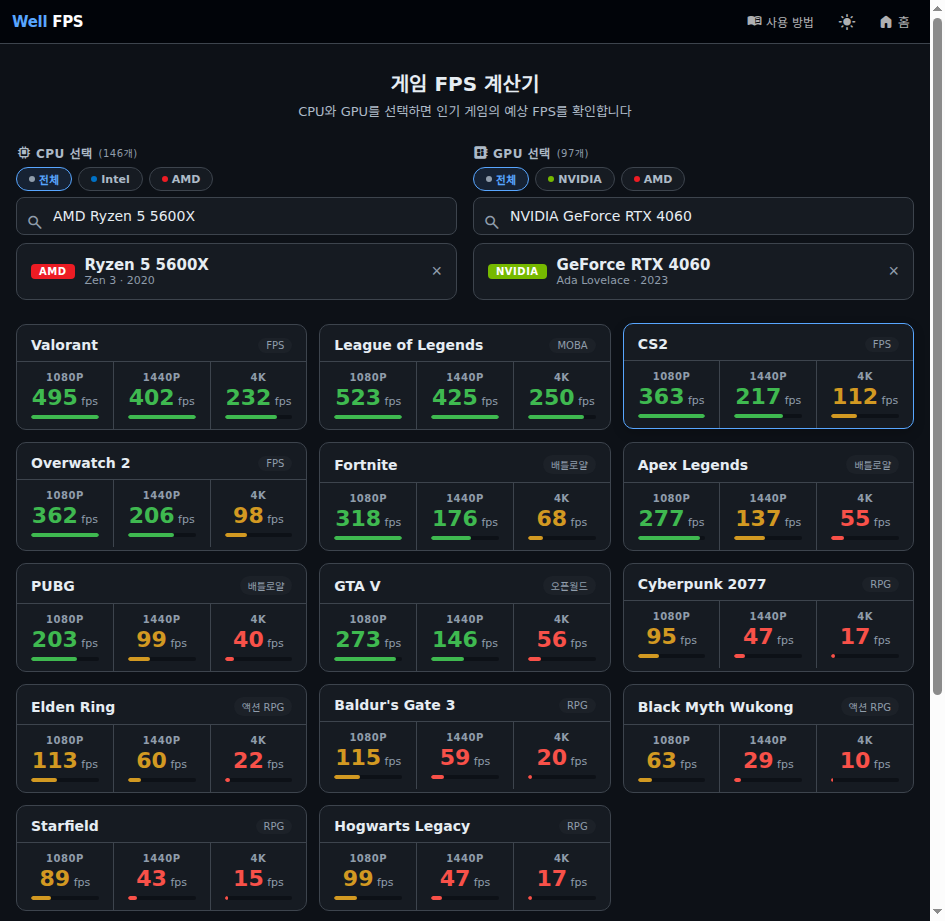Screen dimensions: 945x921
Task: Click the Fortnite card title
Action: coord(366,465)
